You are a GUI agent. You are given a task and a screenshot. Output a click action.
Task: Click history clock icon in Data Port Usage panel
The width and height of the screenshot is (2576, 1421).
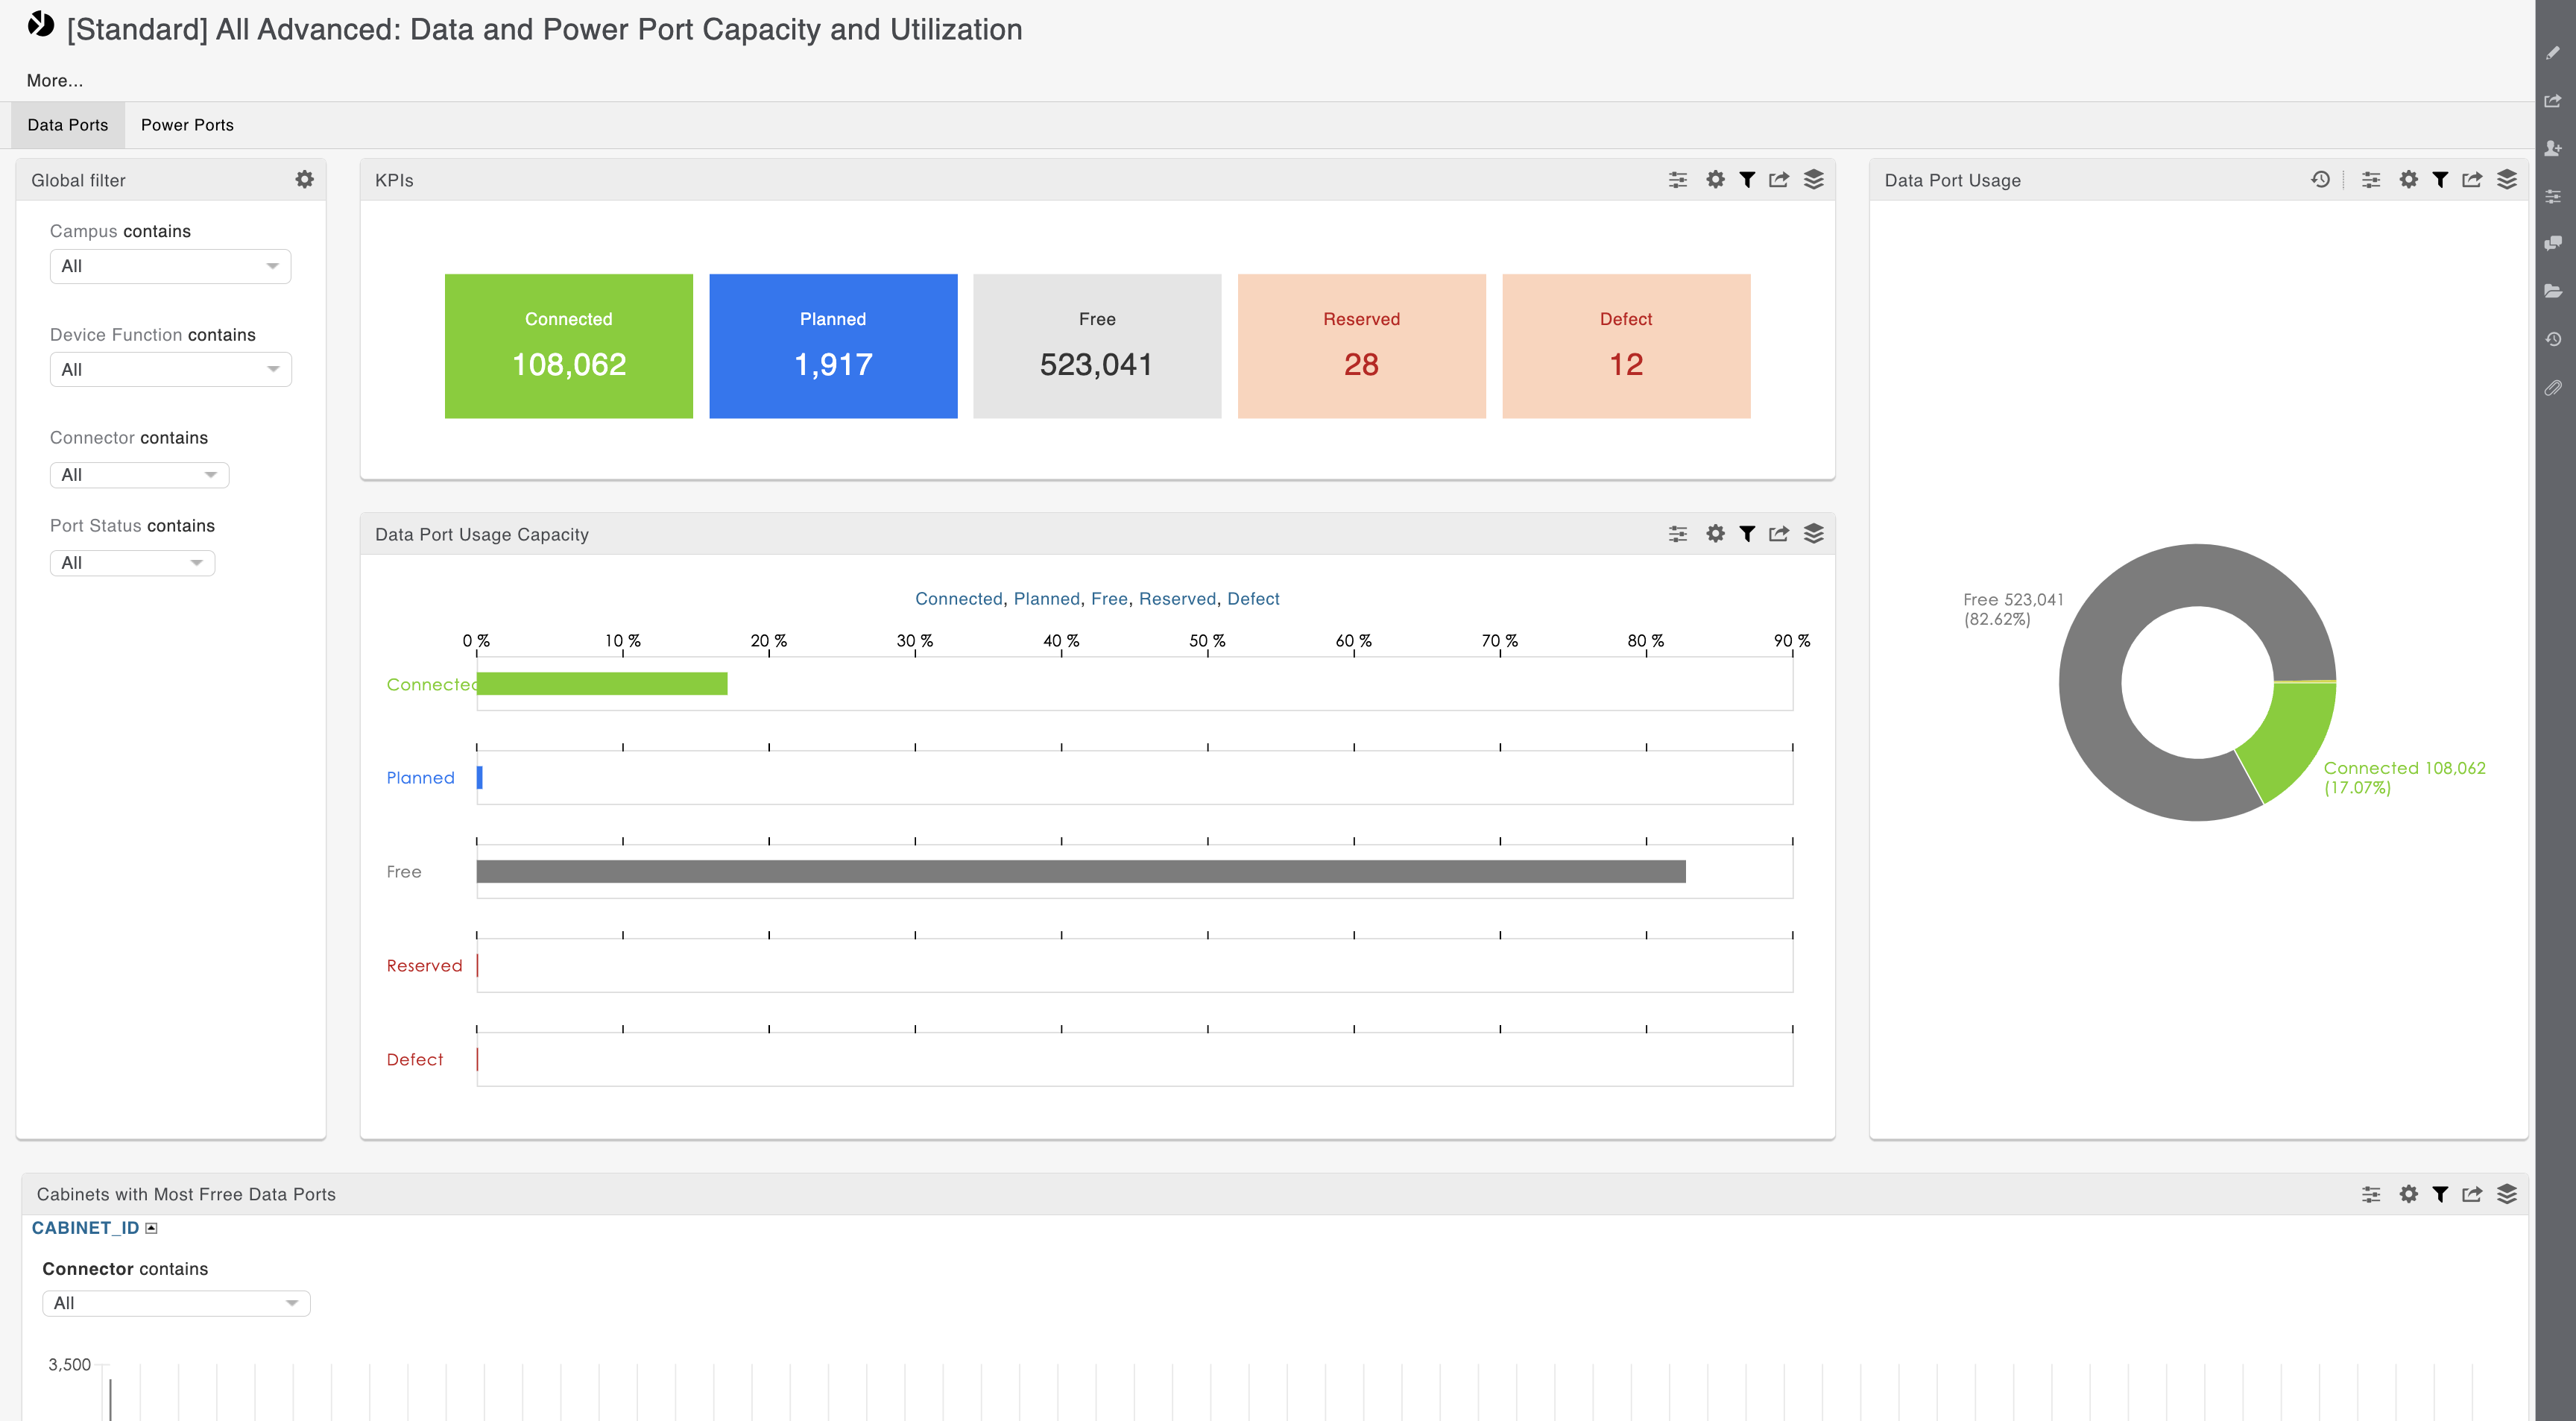coord(2320,179)
